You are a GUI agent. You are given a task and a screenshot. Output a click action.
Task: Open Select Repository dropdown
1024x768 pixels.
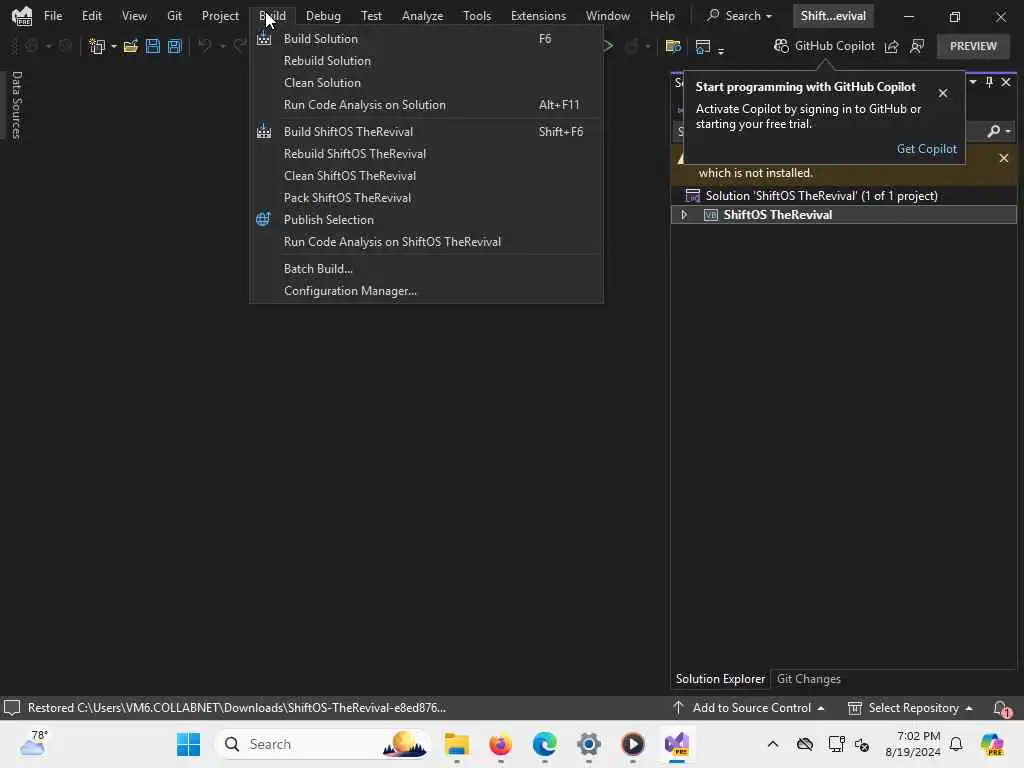point(910,708)
